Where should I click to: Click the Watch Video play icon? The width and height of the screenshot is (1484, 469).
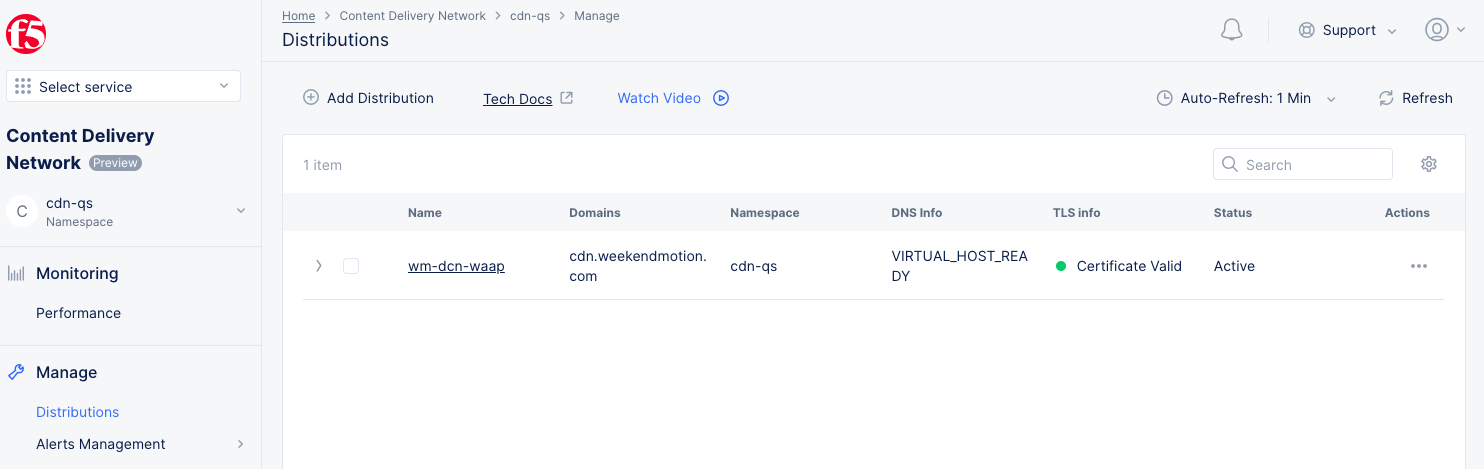click(x=721, y=98)
